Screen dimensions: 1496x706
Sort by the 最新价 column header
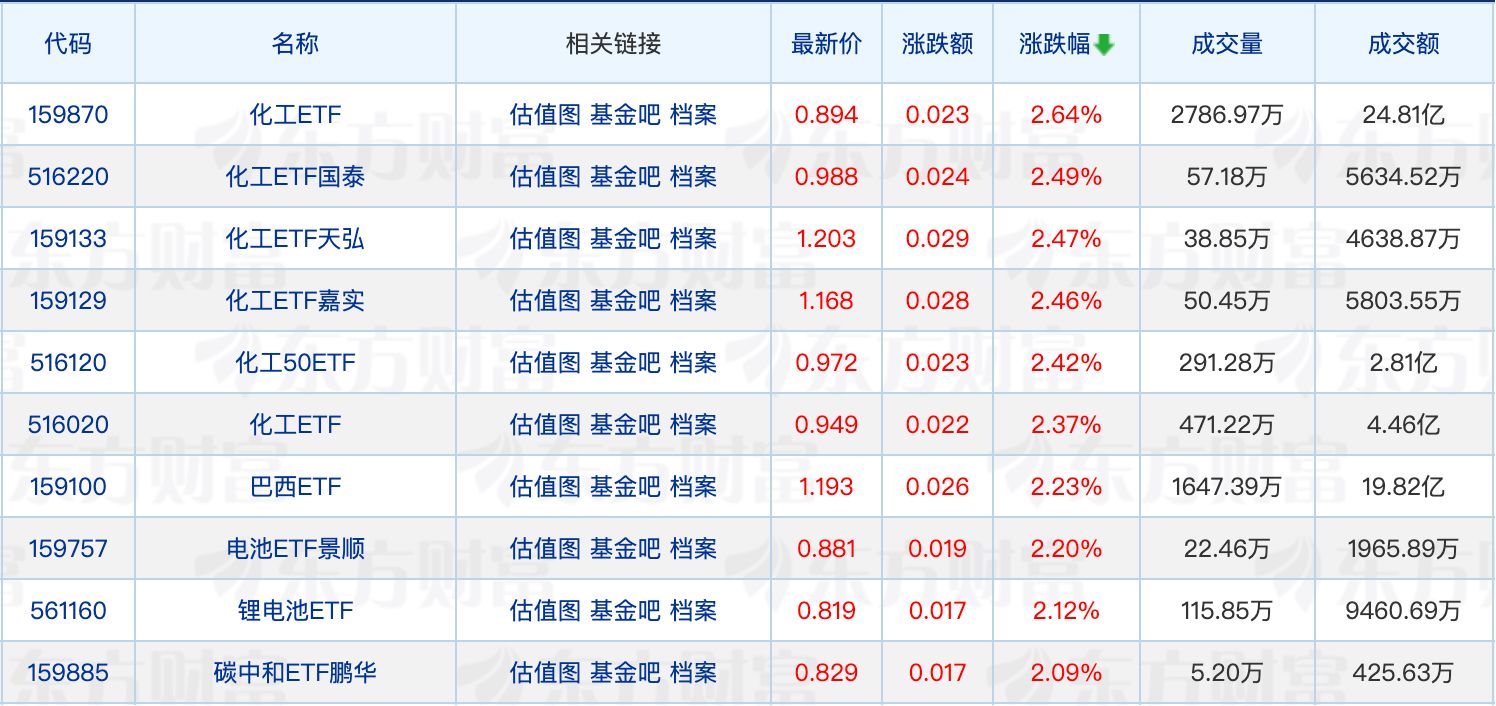(x=826, y=44)
